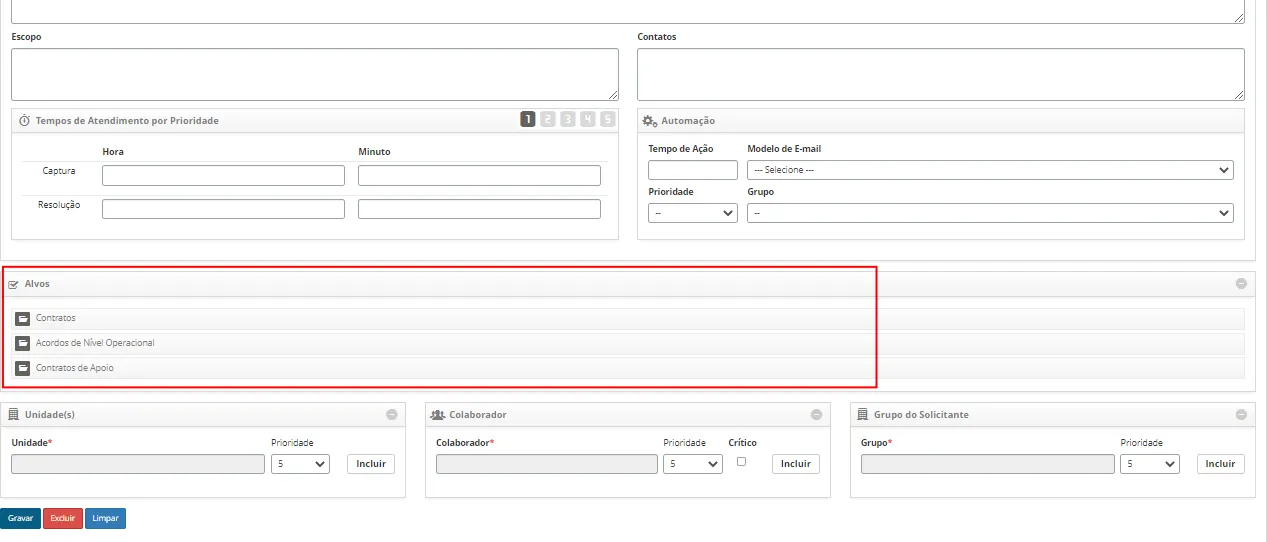Viewport: 1267px width, 542px height.
Task: Click the Captura Hora field
Action: click(x=223, y=176)
